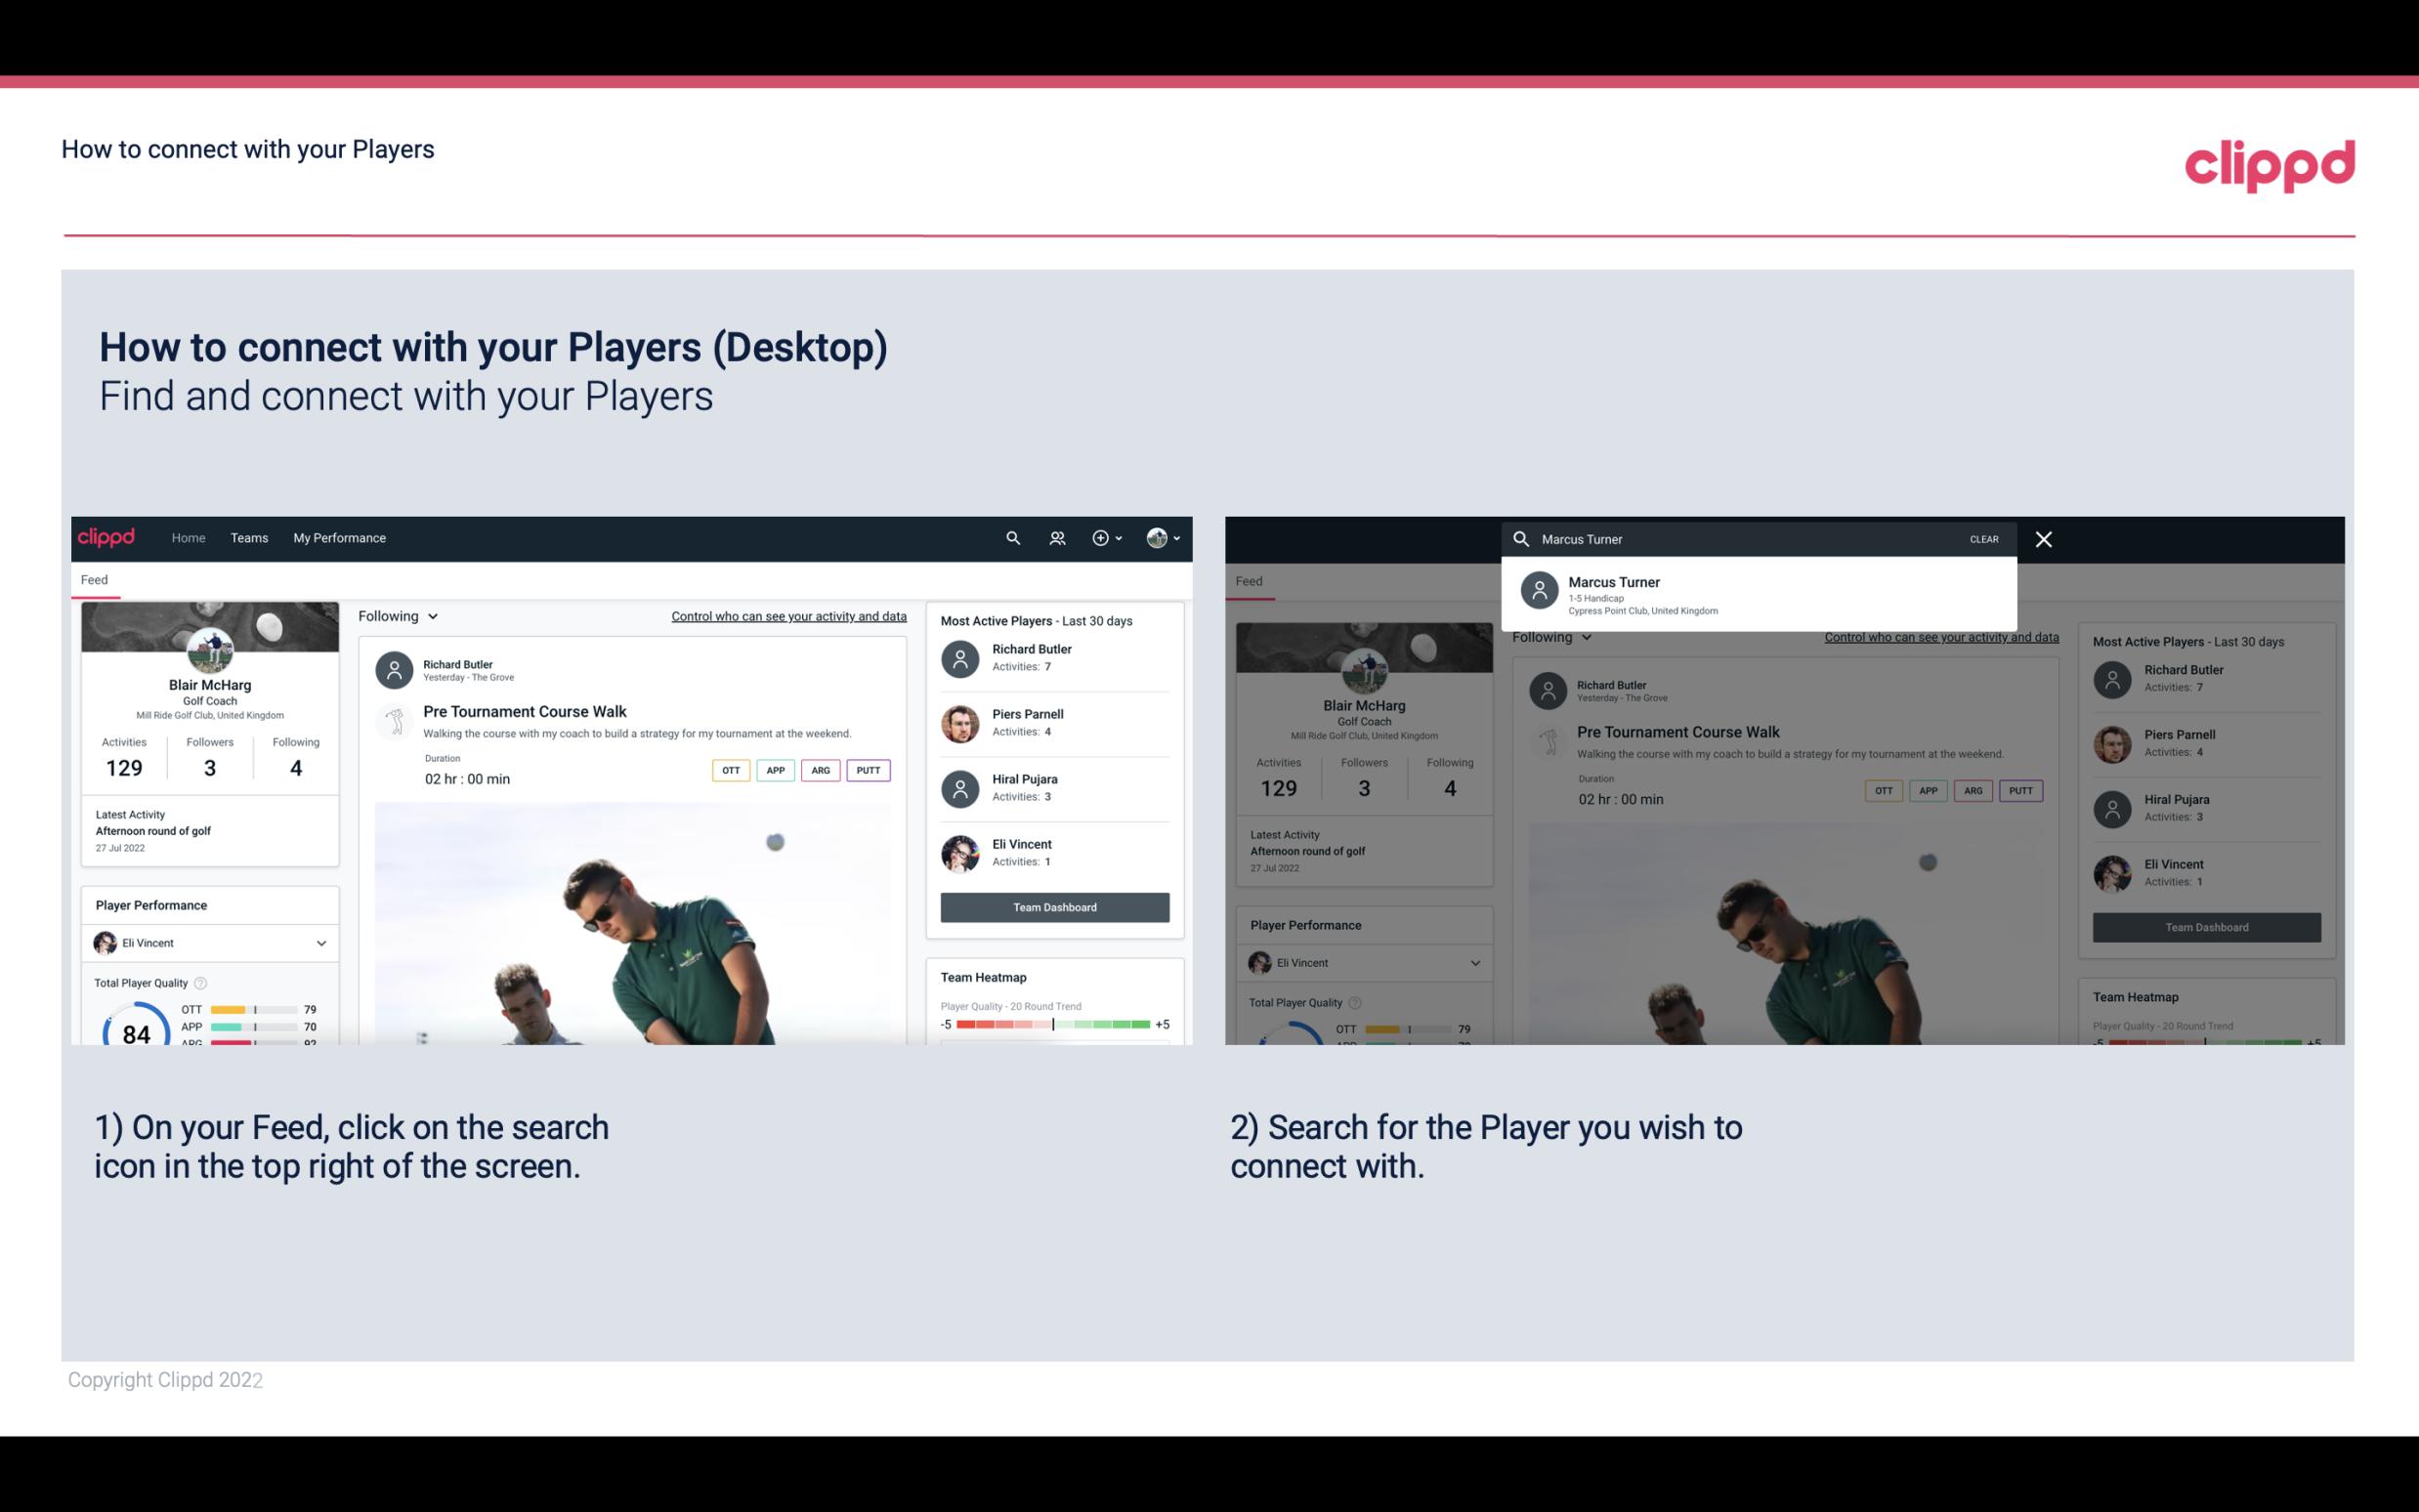Click the Teams tab in navigation
The height and width of the screenshot is (1512, 2419).
pos(249,536)
